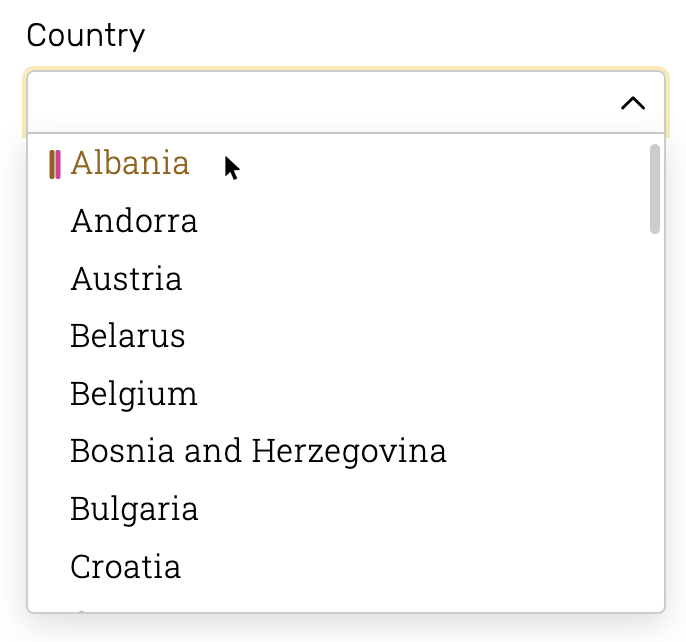The height and width of the screenshot is (642, 686).
Task: Select Austria option
Action: (x=126, y=278)
